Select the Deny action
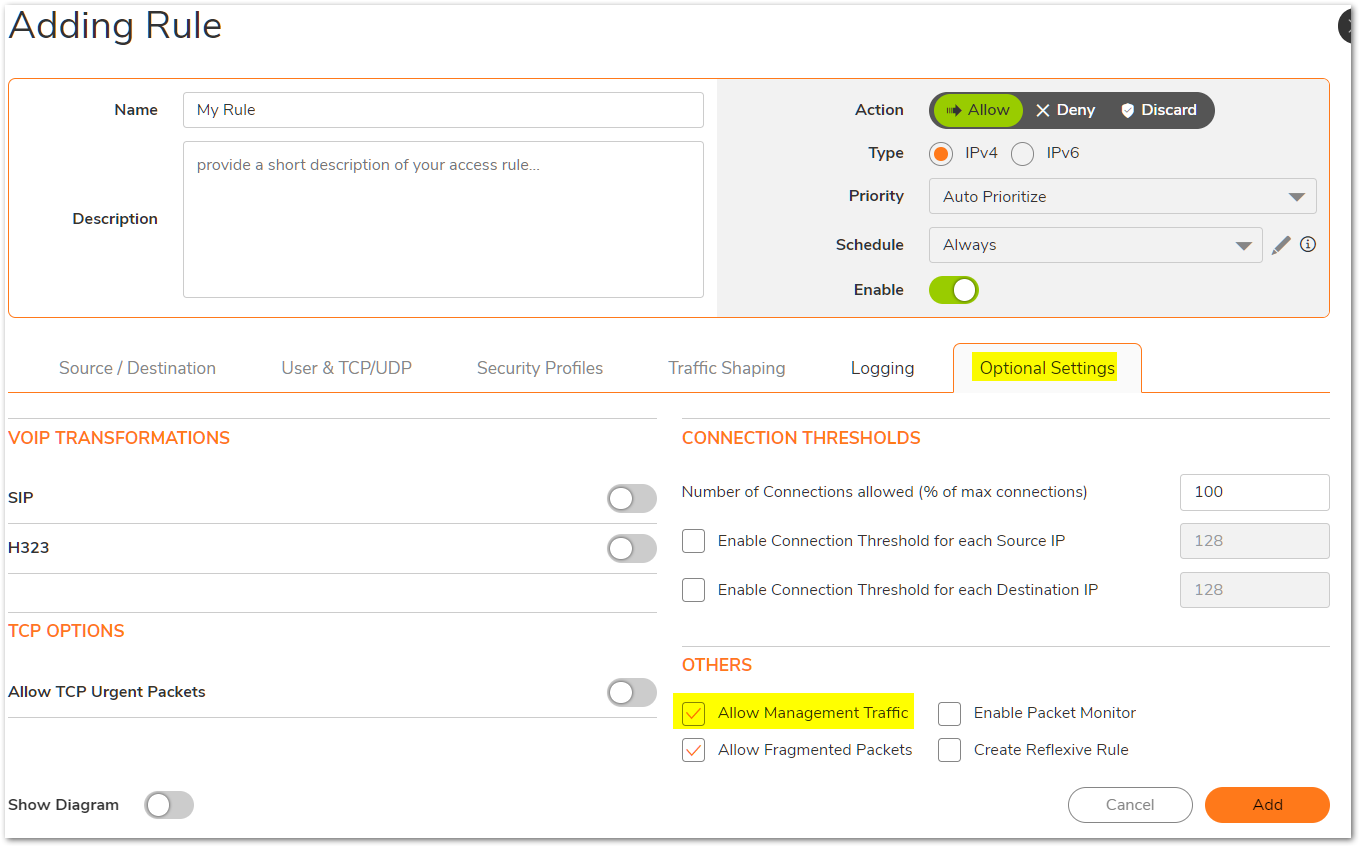1360x847 pixels. 1065,110
